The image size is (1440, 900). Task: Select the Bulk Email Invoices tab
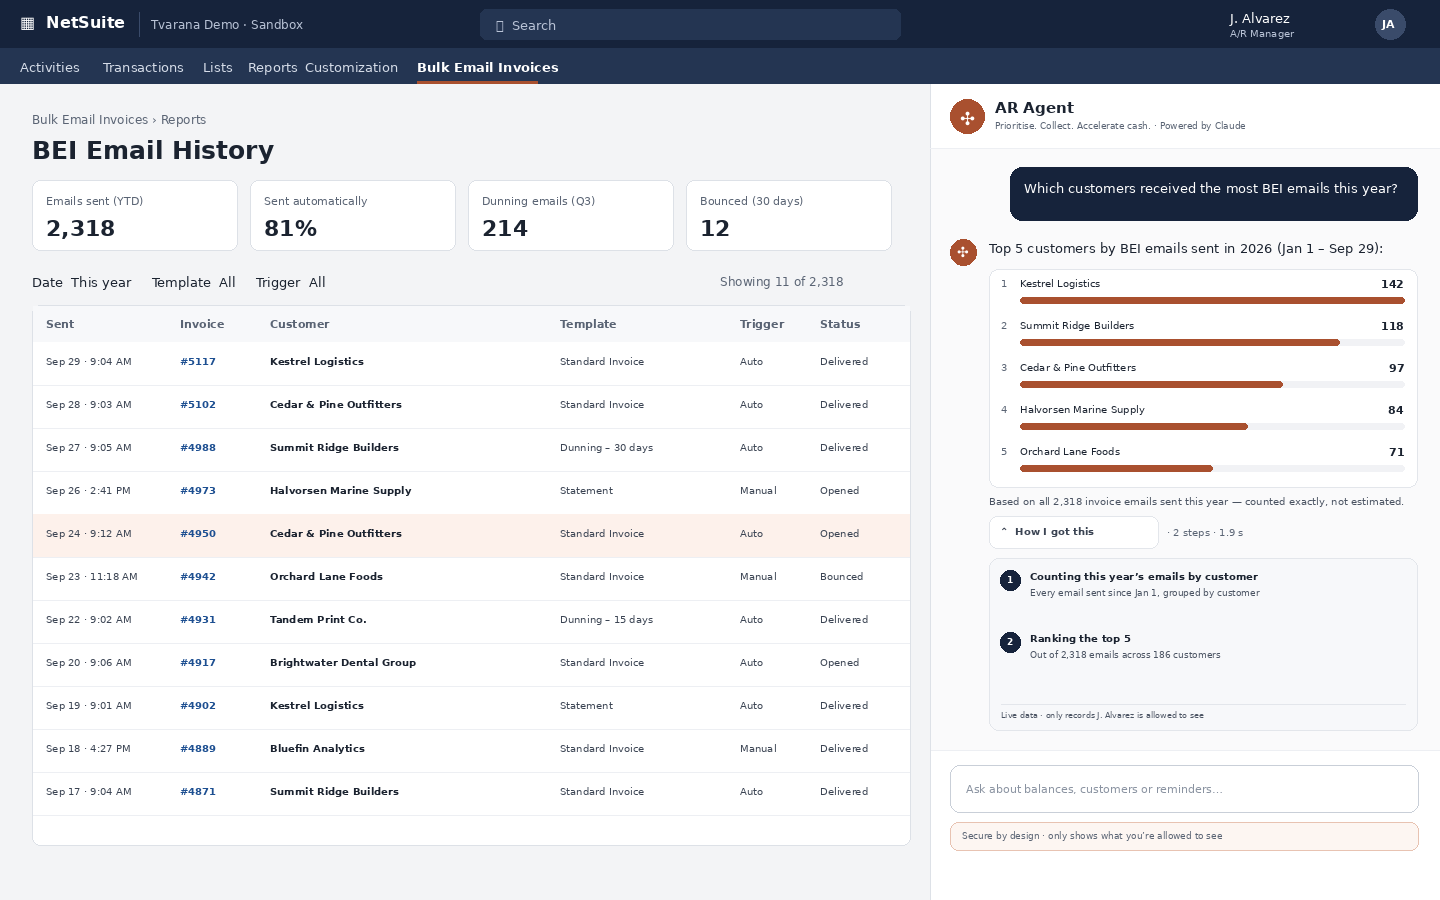click(487, 68)
